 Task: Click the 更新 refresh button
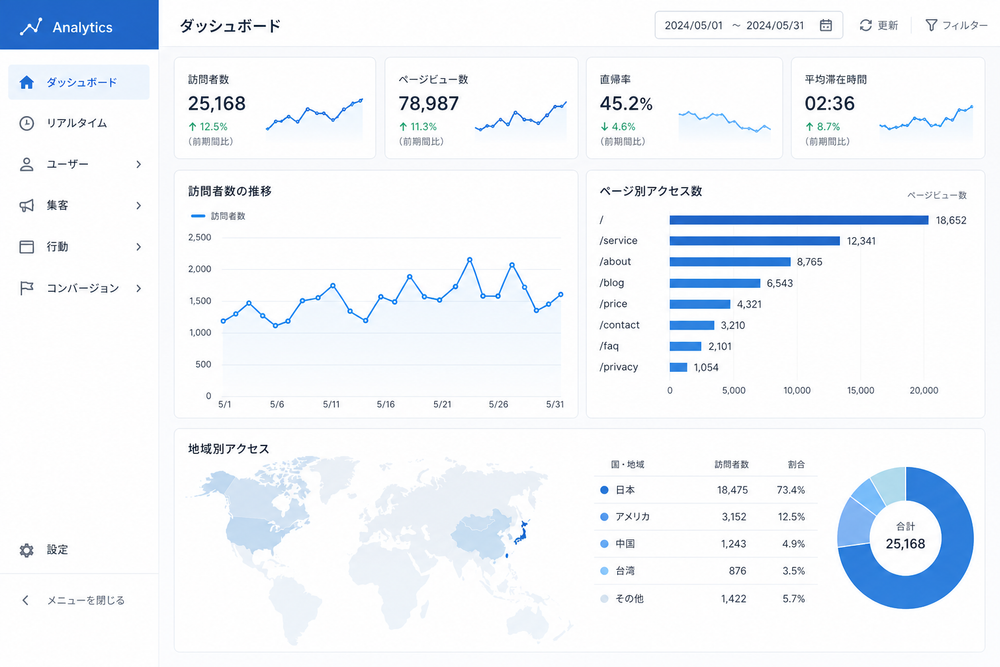click(879, 26)
